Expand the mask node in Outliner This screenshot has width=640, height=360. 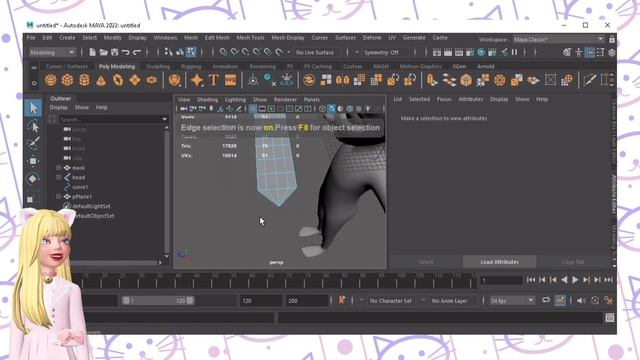pyautogui.click(x=58, y=168)
